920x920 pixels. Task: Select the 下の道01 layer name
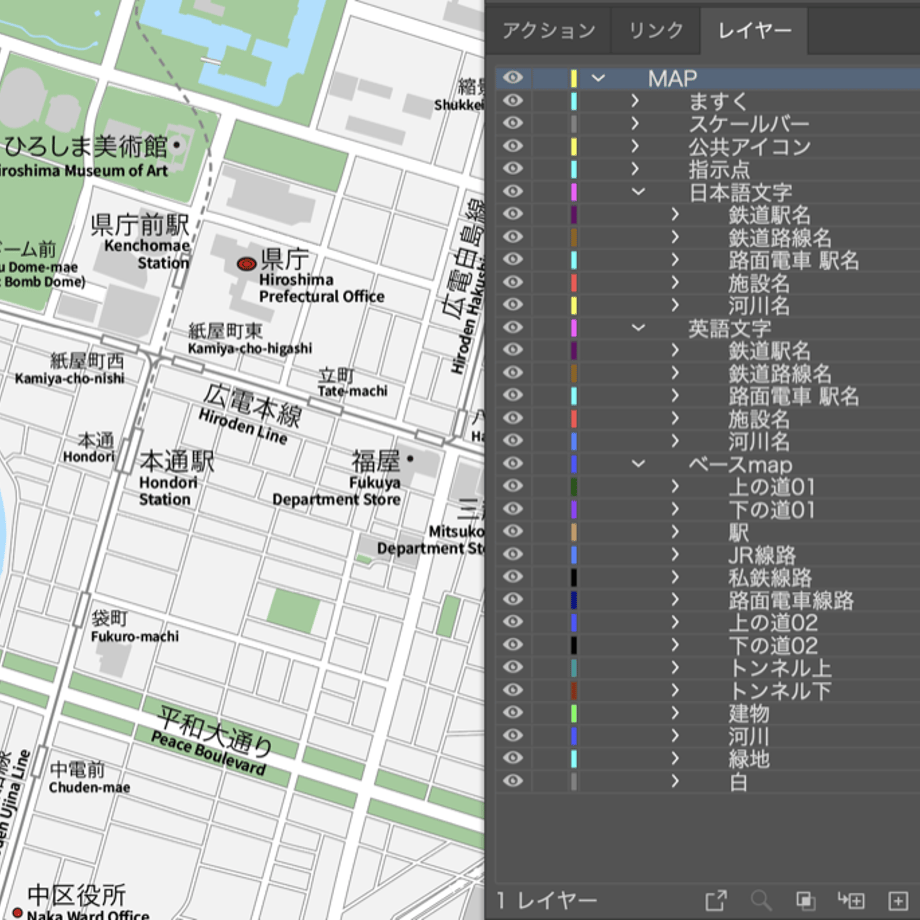772,510
